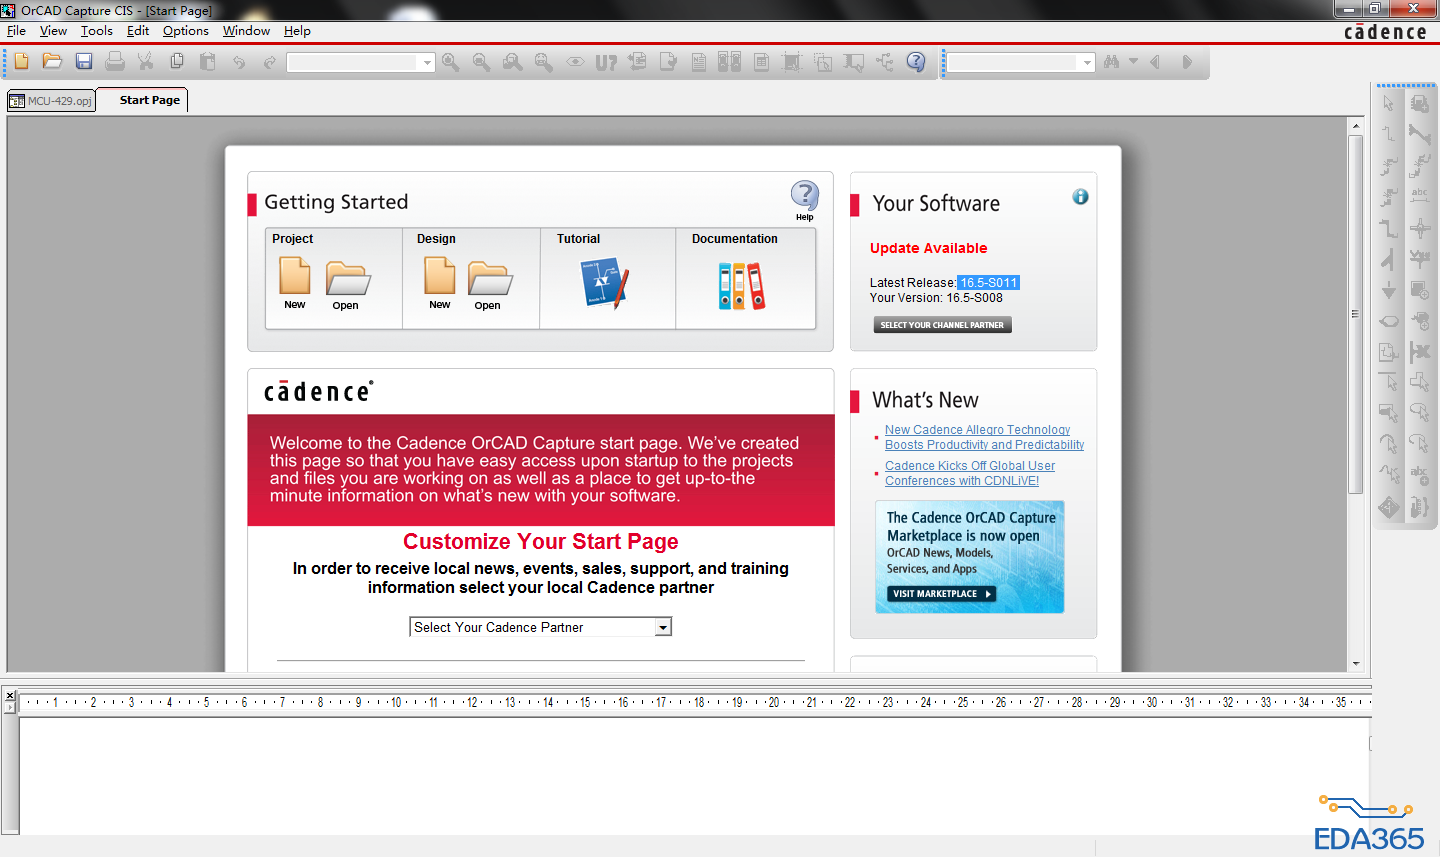
Task: Click the Select arrow tool in palette
Action: [x=1389, y=103]
